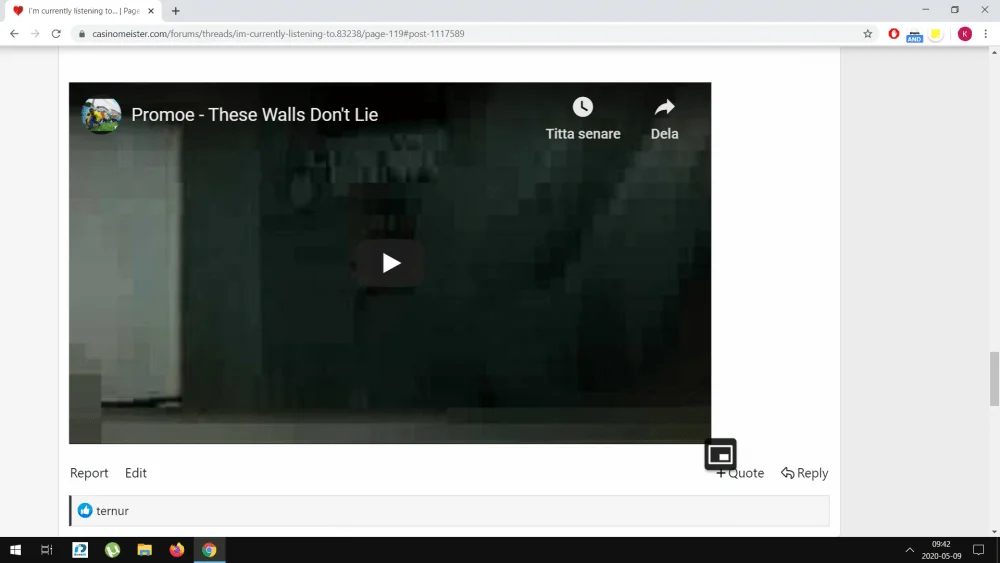
Task: Open the YouTube channel avatar
Action: pos(101,115)
